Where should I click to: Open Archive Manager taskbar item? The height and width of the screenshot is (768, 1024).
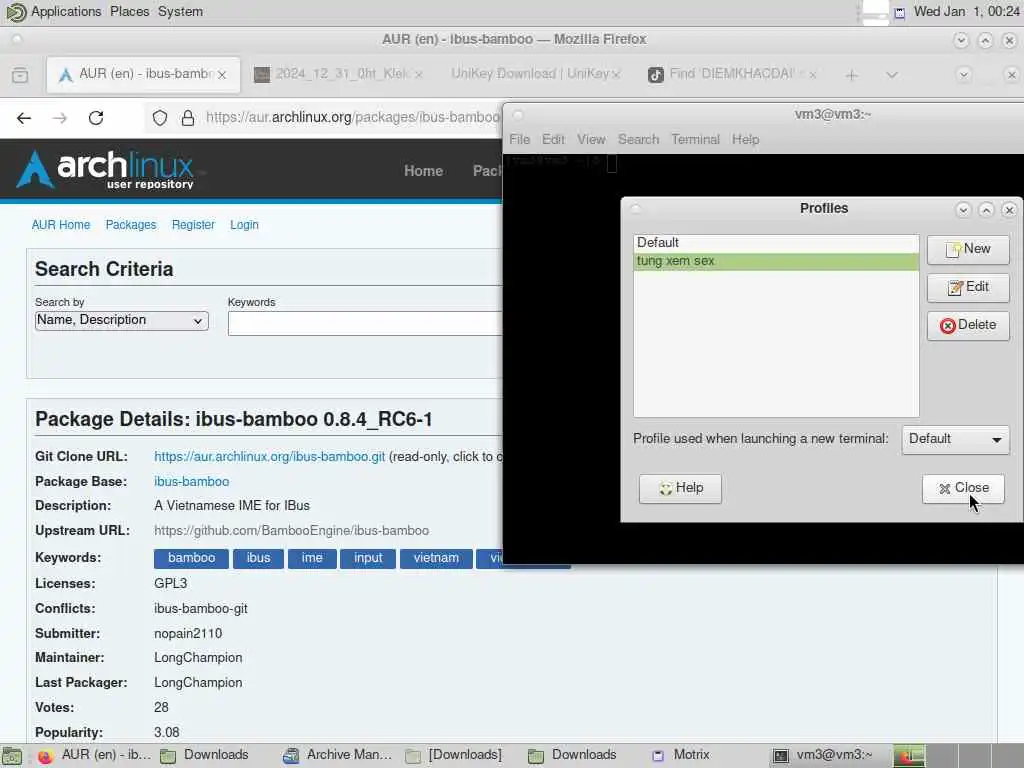pyautogui.click(x=337, y=756)
